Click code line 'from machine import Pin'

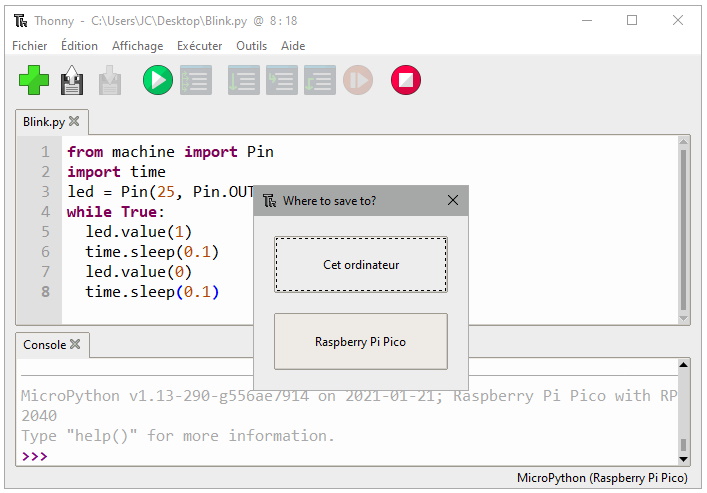point(170,152)
